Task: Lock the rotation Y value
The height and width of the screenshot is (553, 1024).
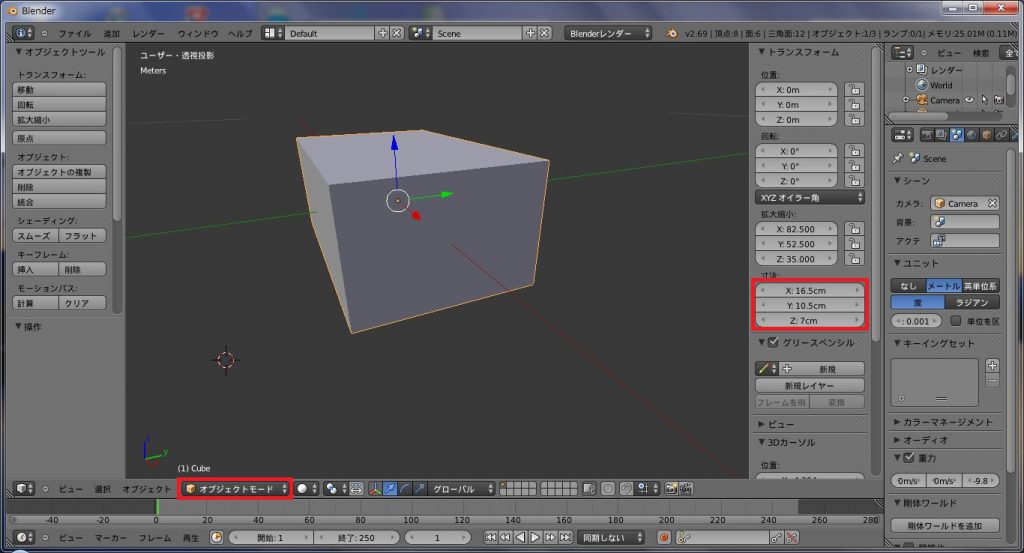Action: pos(854,166)
